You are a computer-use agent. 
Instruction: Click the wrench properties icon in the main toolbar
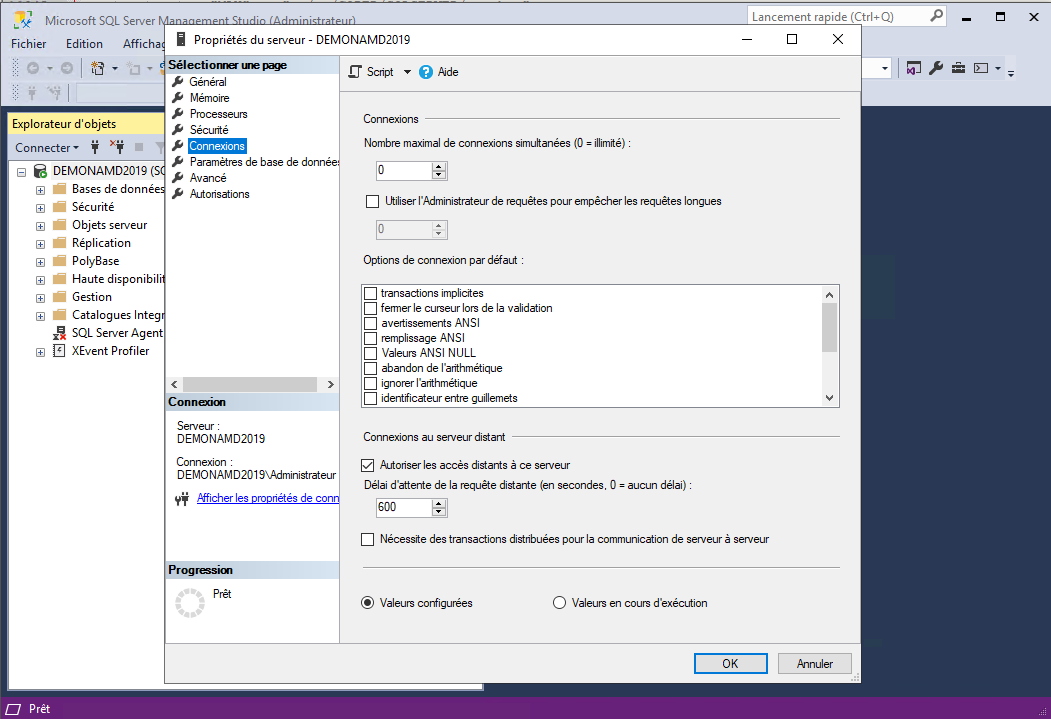tap(936, 68)
